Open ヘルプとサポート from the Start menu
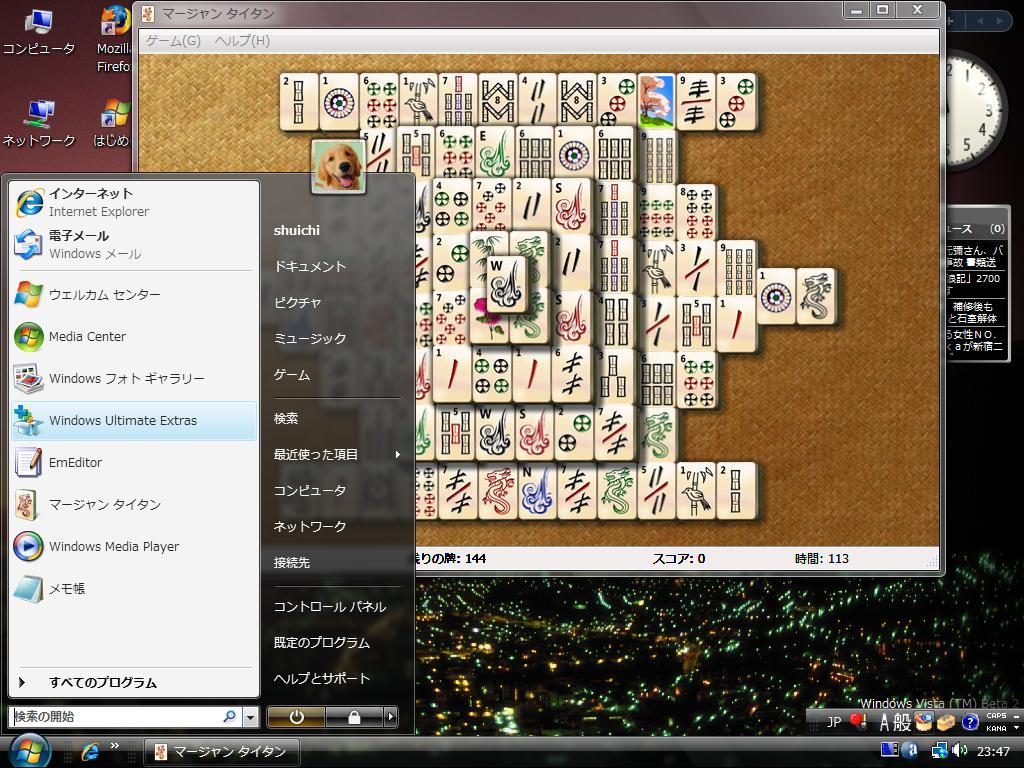Image resolution: width=1024 pixels, height=768 pixels. (x=321, y=679)
